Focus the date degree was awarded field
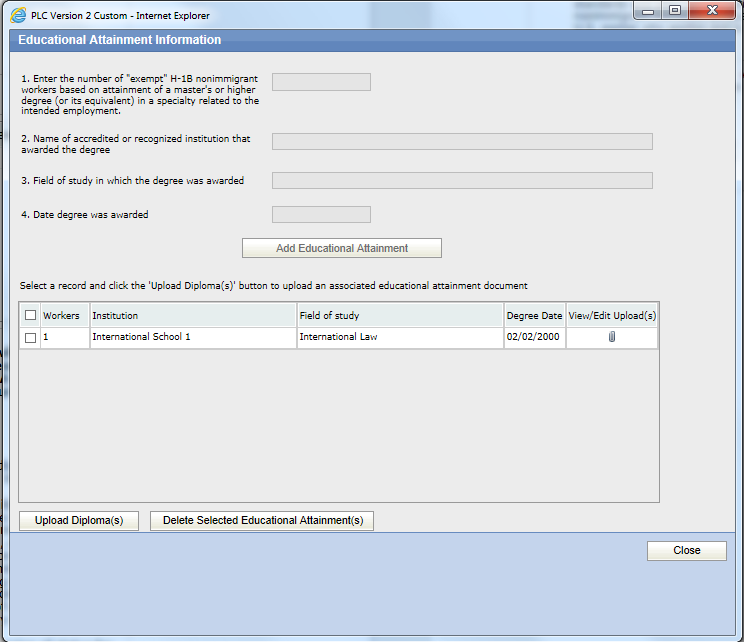This screenshot has width=744, height=642. coord(321,214)
